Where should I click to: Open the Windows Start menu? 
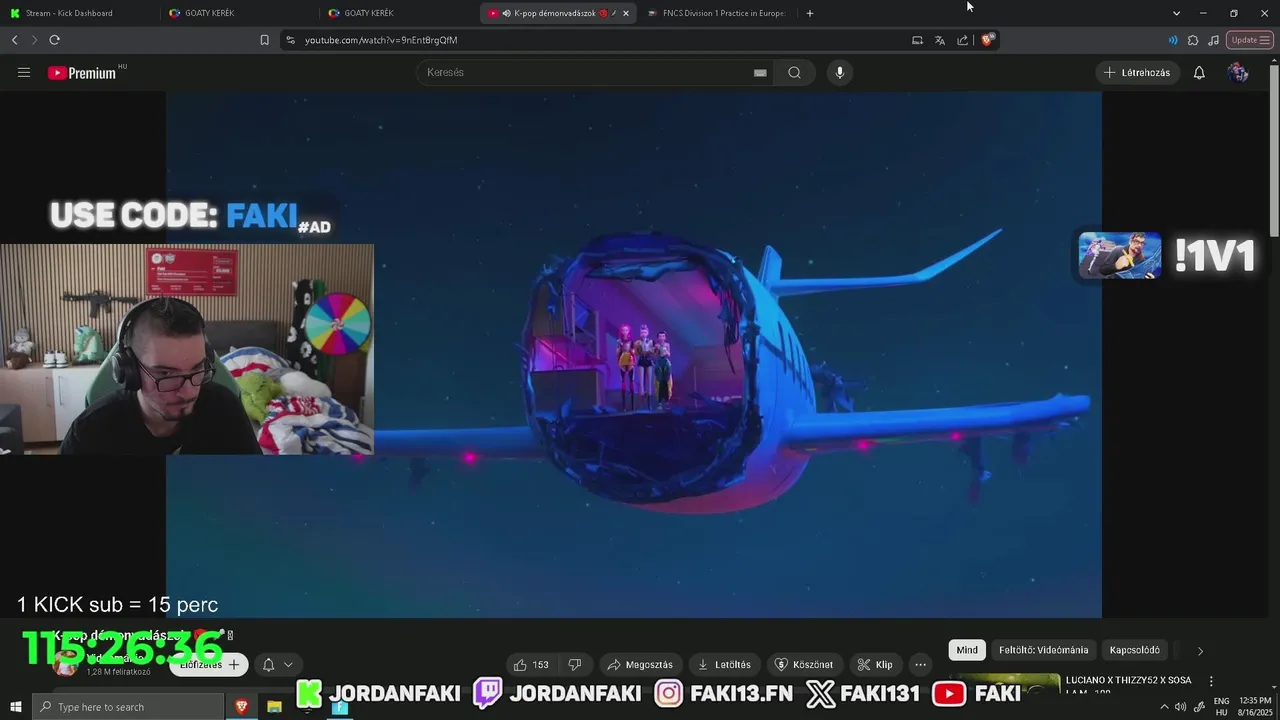(x=15, y=707)
